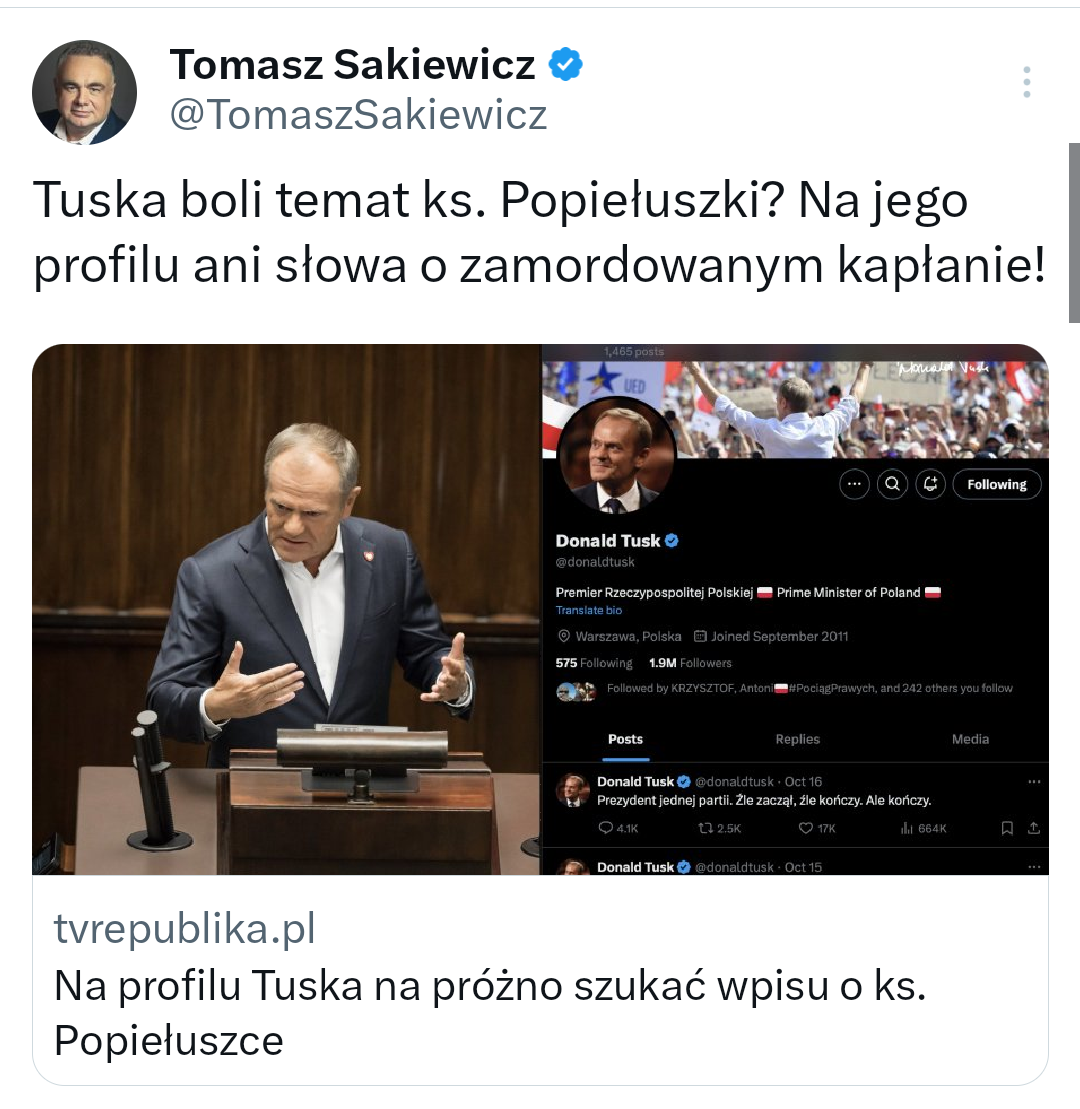Click the search icon on Tusk's profile
Viewport: 1080px width, 1109px height.
point(891,485)
